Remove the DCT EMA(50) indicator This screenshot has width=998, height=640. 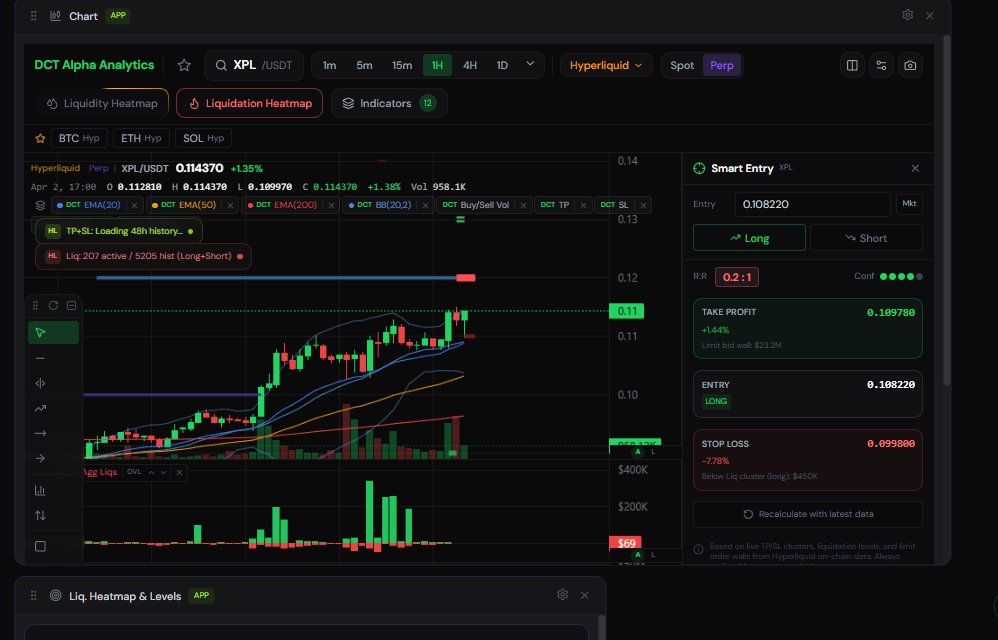tap(230, 205)
